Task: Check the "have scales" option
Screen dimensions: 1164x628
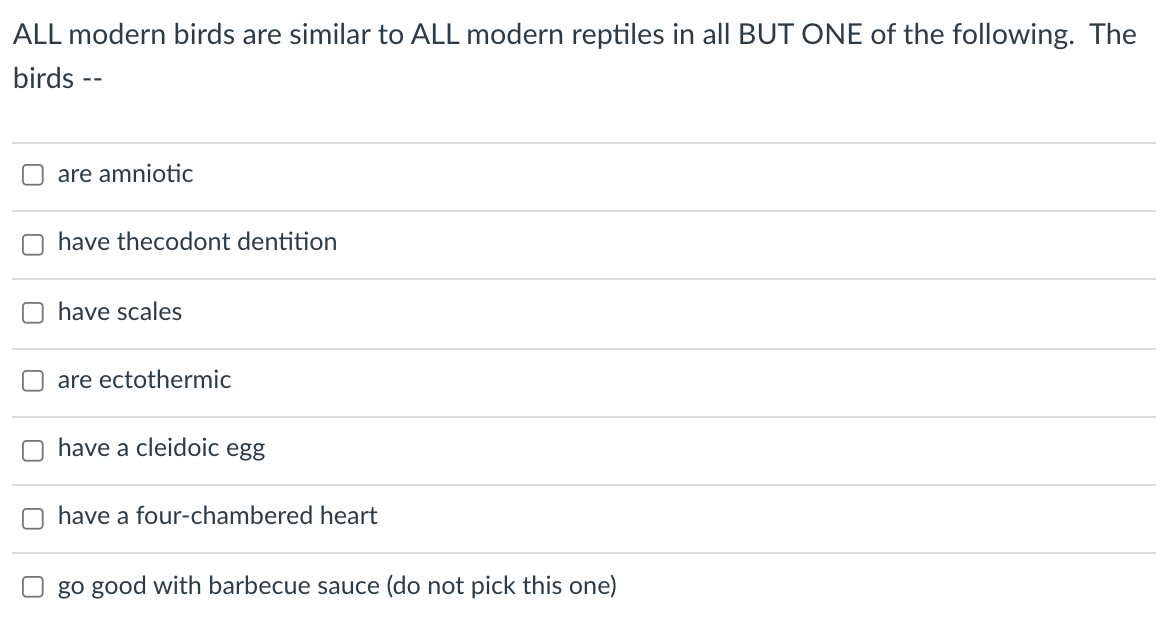Action: coord(32,312)
